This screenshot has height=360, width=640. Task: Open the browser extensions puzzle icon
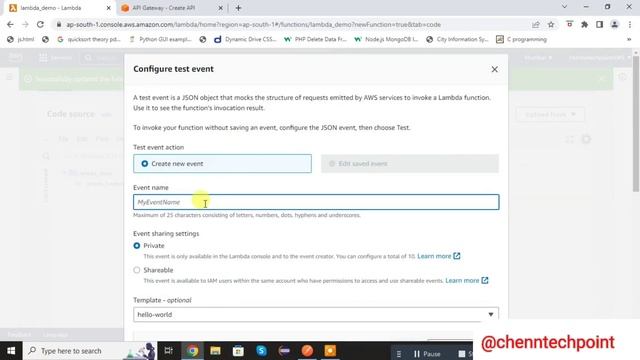[x=584, y=24]
